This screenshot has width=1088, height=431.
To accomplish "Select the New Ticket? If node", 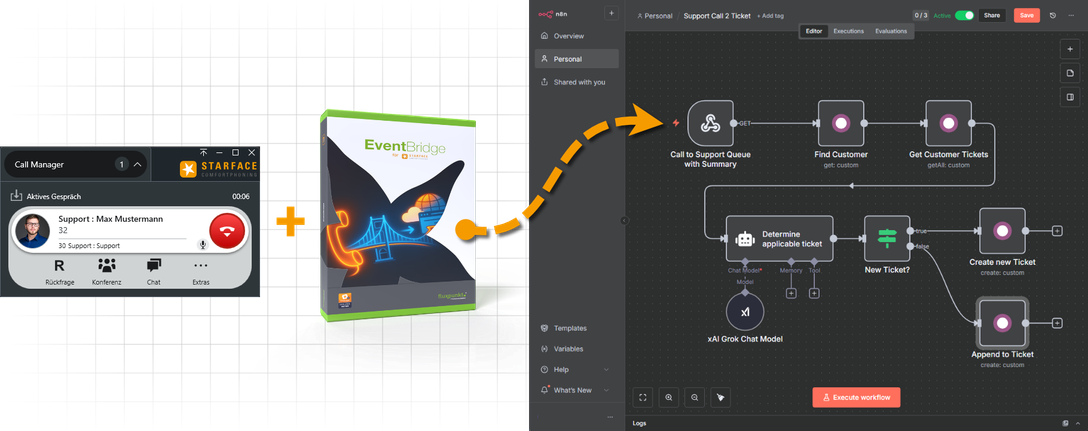I will tap(887, 239).
